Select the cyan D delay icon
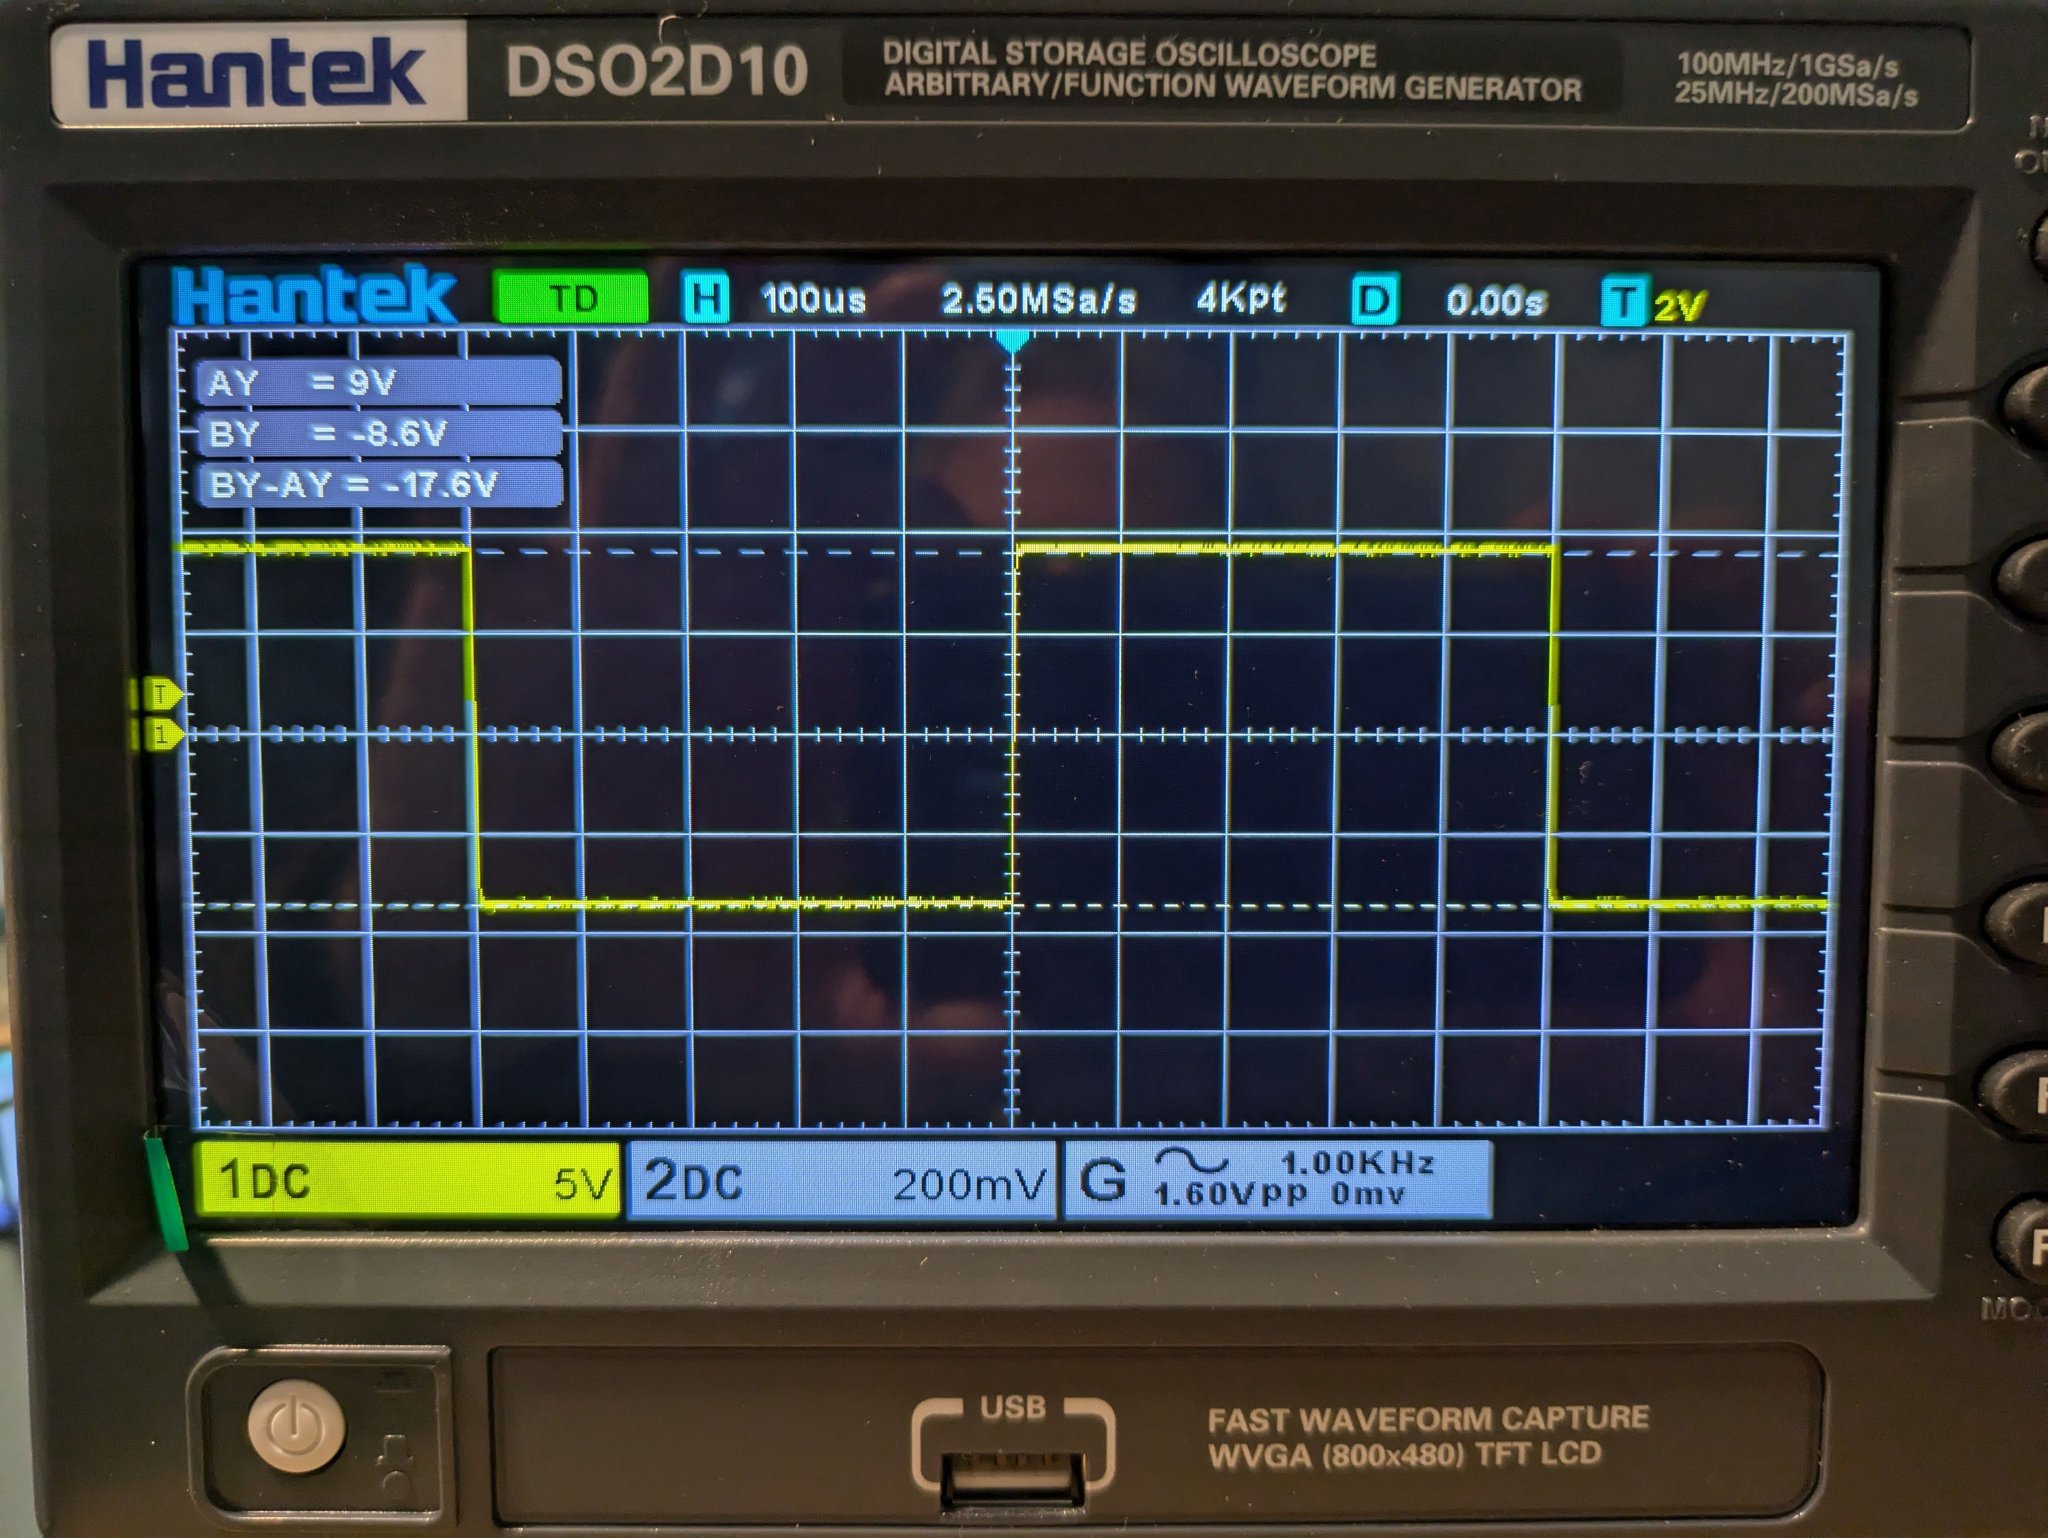Screen dimensions: 2048x1538 coord(1375,300)
